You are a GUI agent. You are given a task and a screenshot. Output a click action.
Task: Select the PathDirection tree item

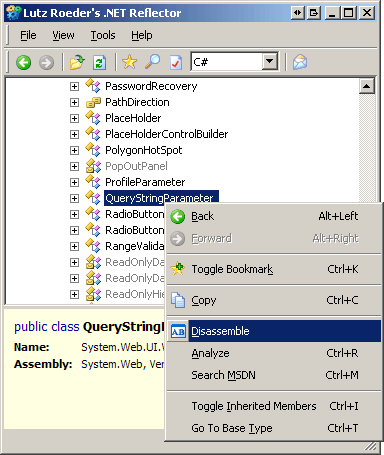(137, 102)
